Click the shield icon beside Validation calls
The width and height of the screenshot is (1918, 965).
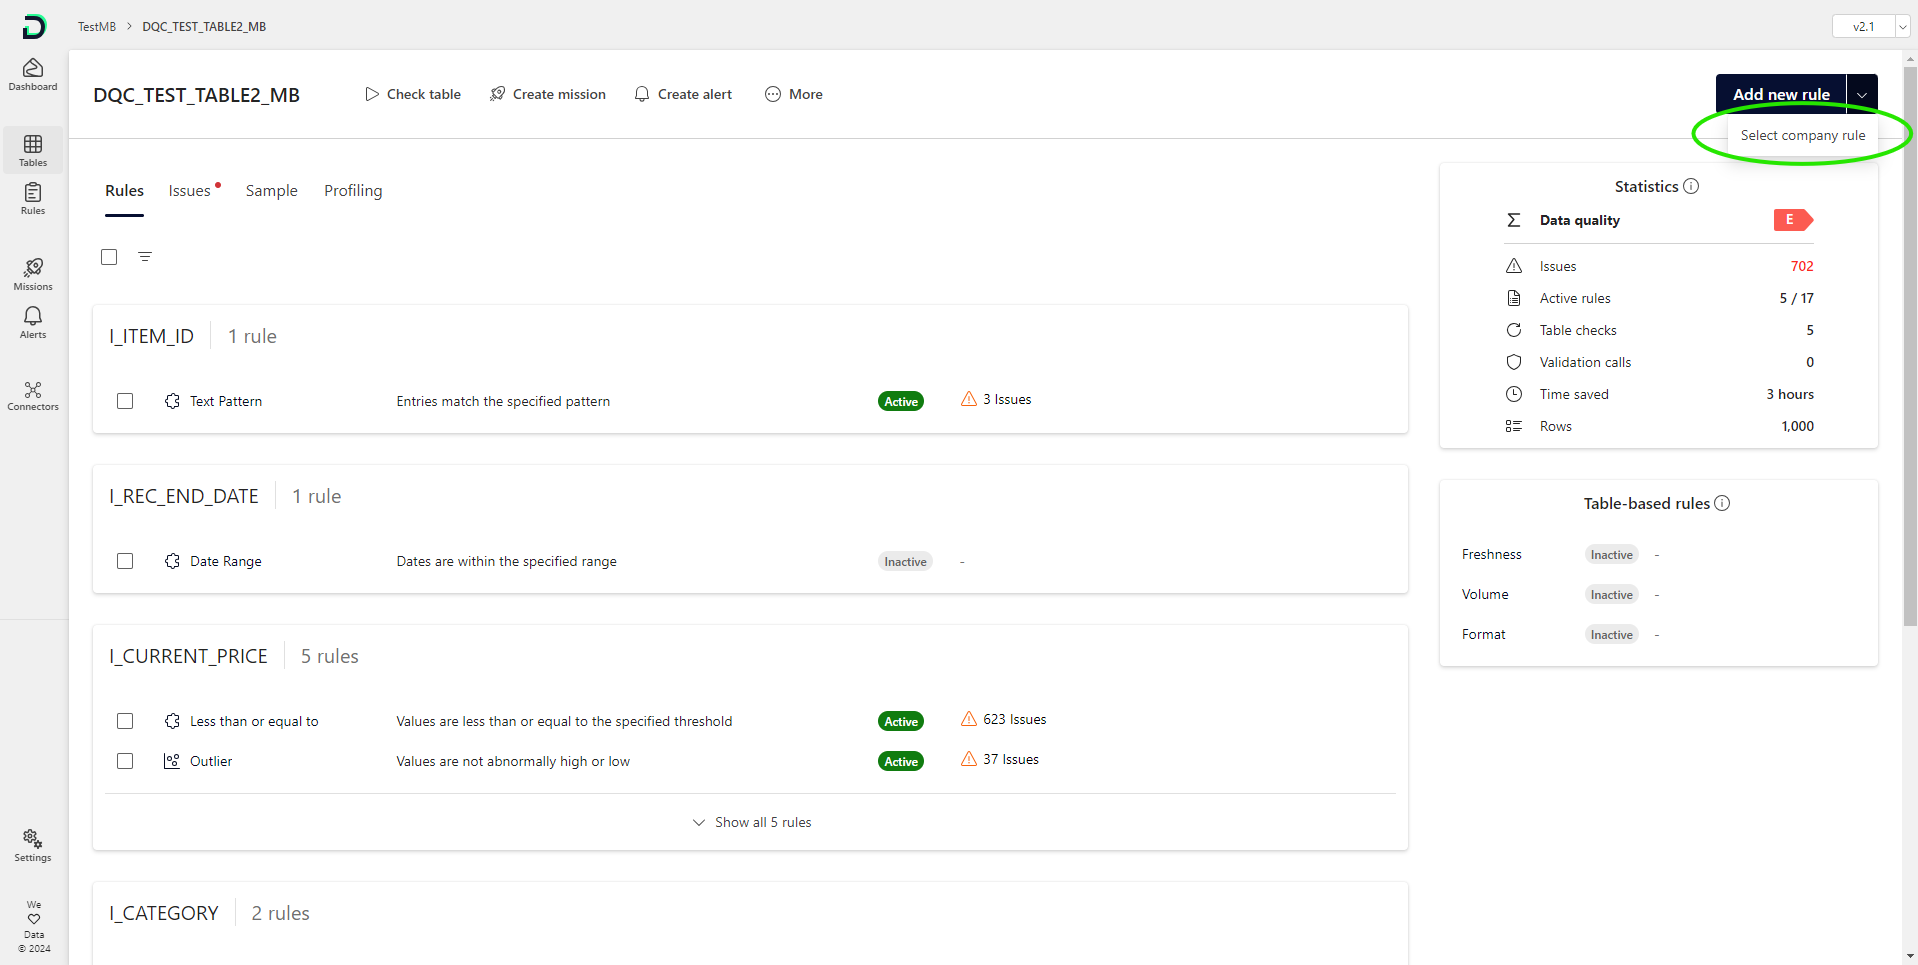pyautogui.click(x=1514, y=362)
